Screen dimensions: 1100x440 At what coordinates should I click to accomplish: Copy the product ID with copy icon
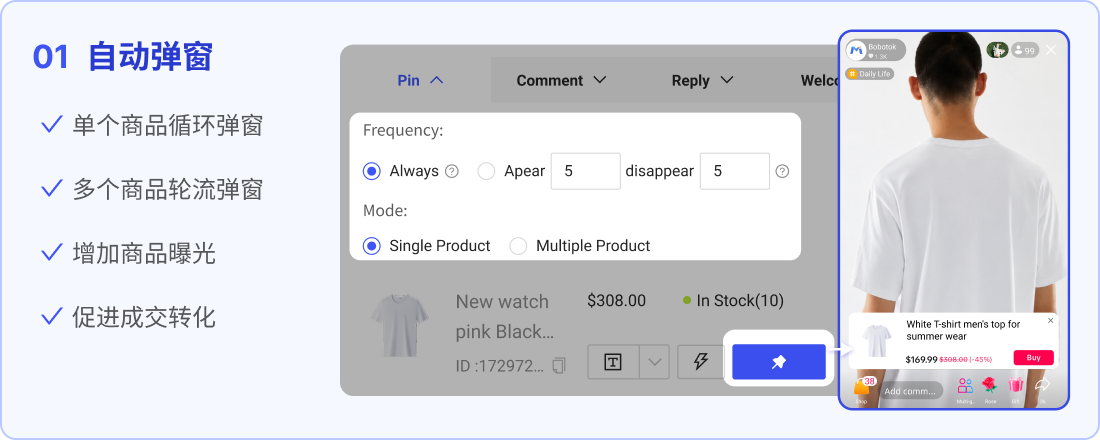pyautogui.click(x=559, y=366)
